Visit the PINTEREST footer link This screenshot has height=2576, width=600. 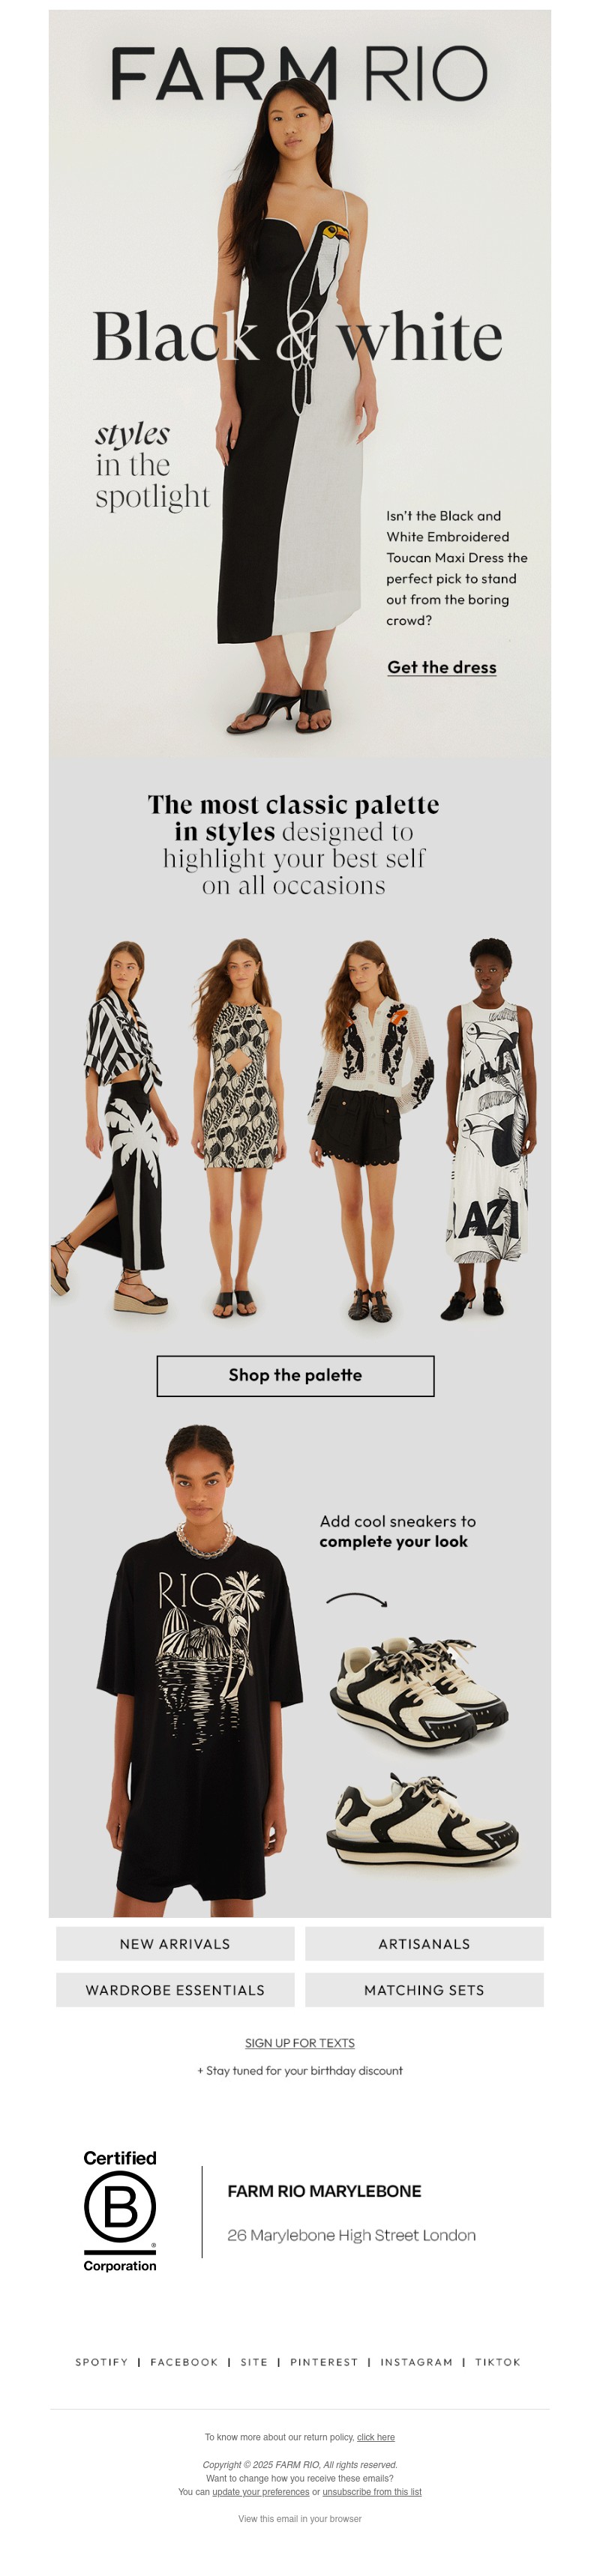pos(324,2362)
